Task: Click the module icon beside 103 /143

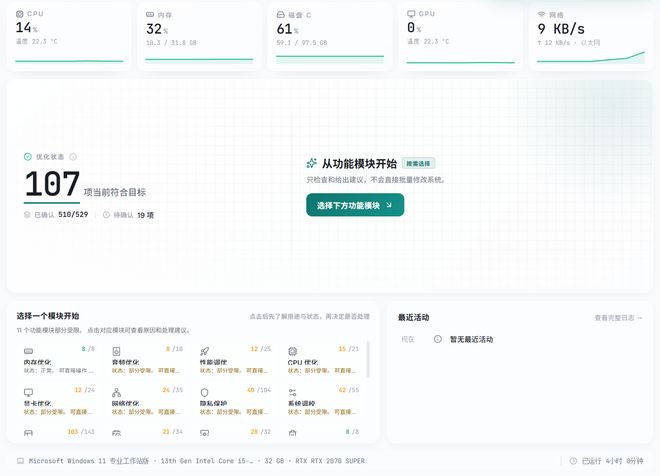Action: coord(28,433)
